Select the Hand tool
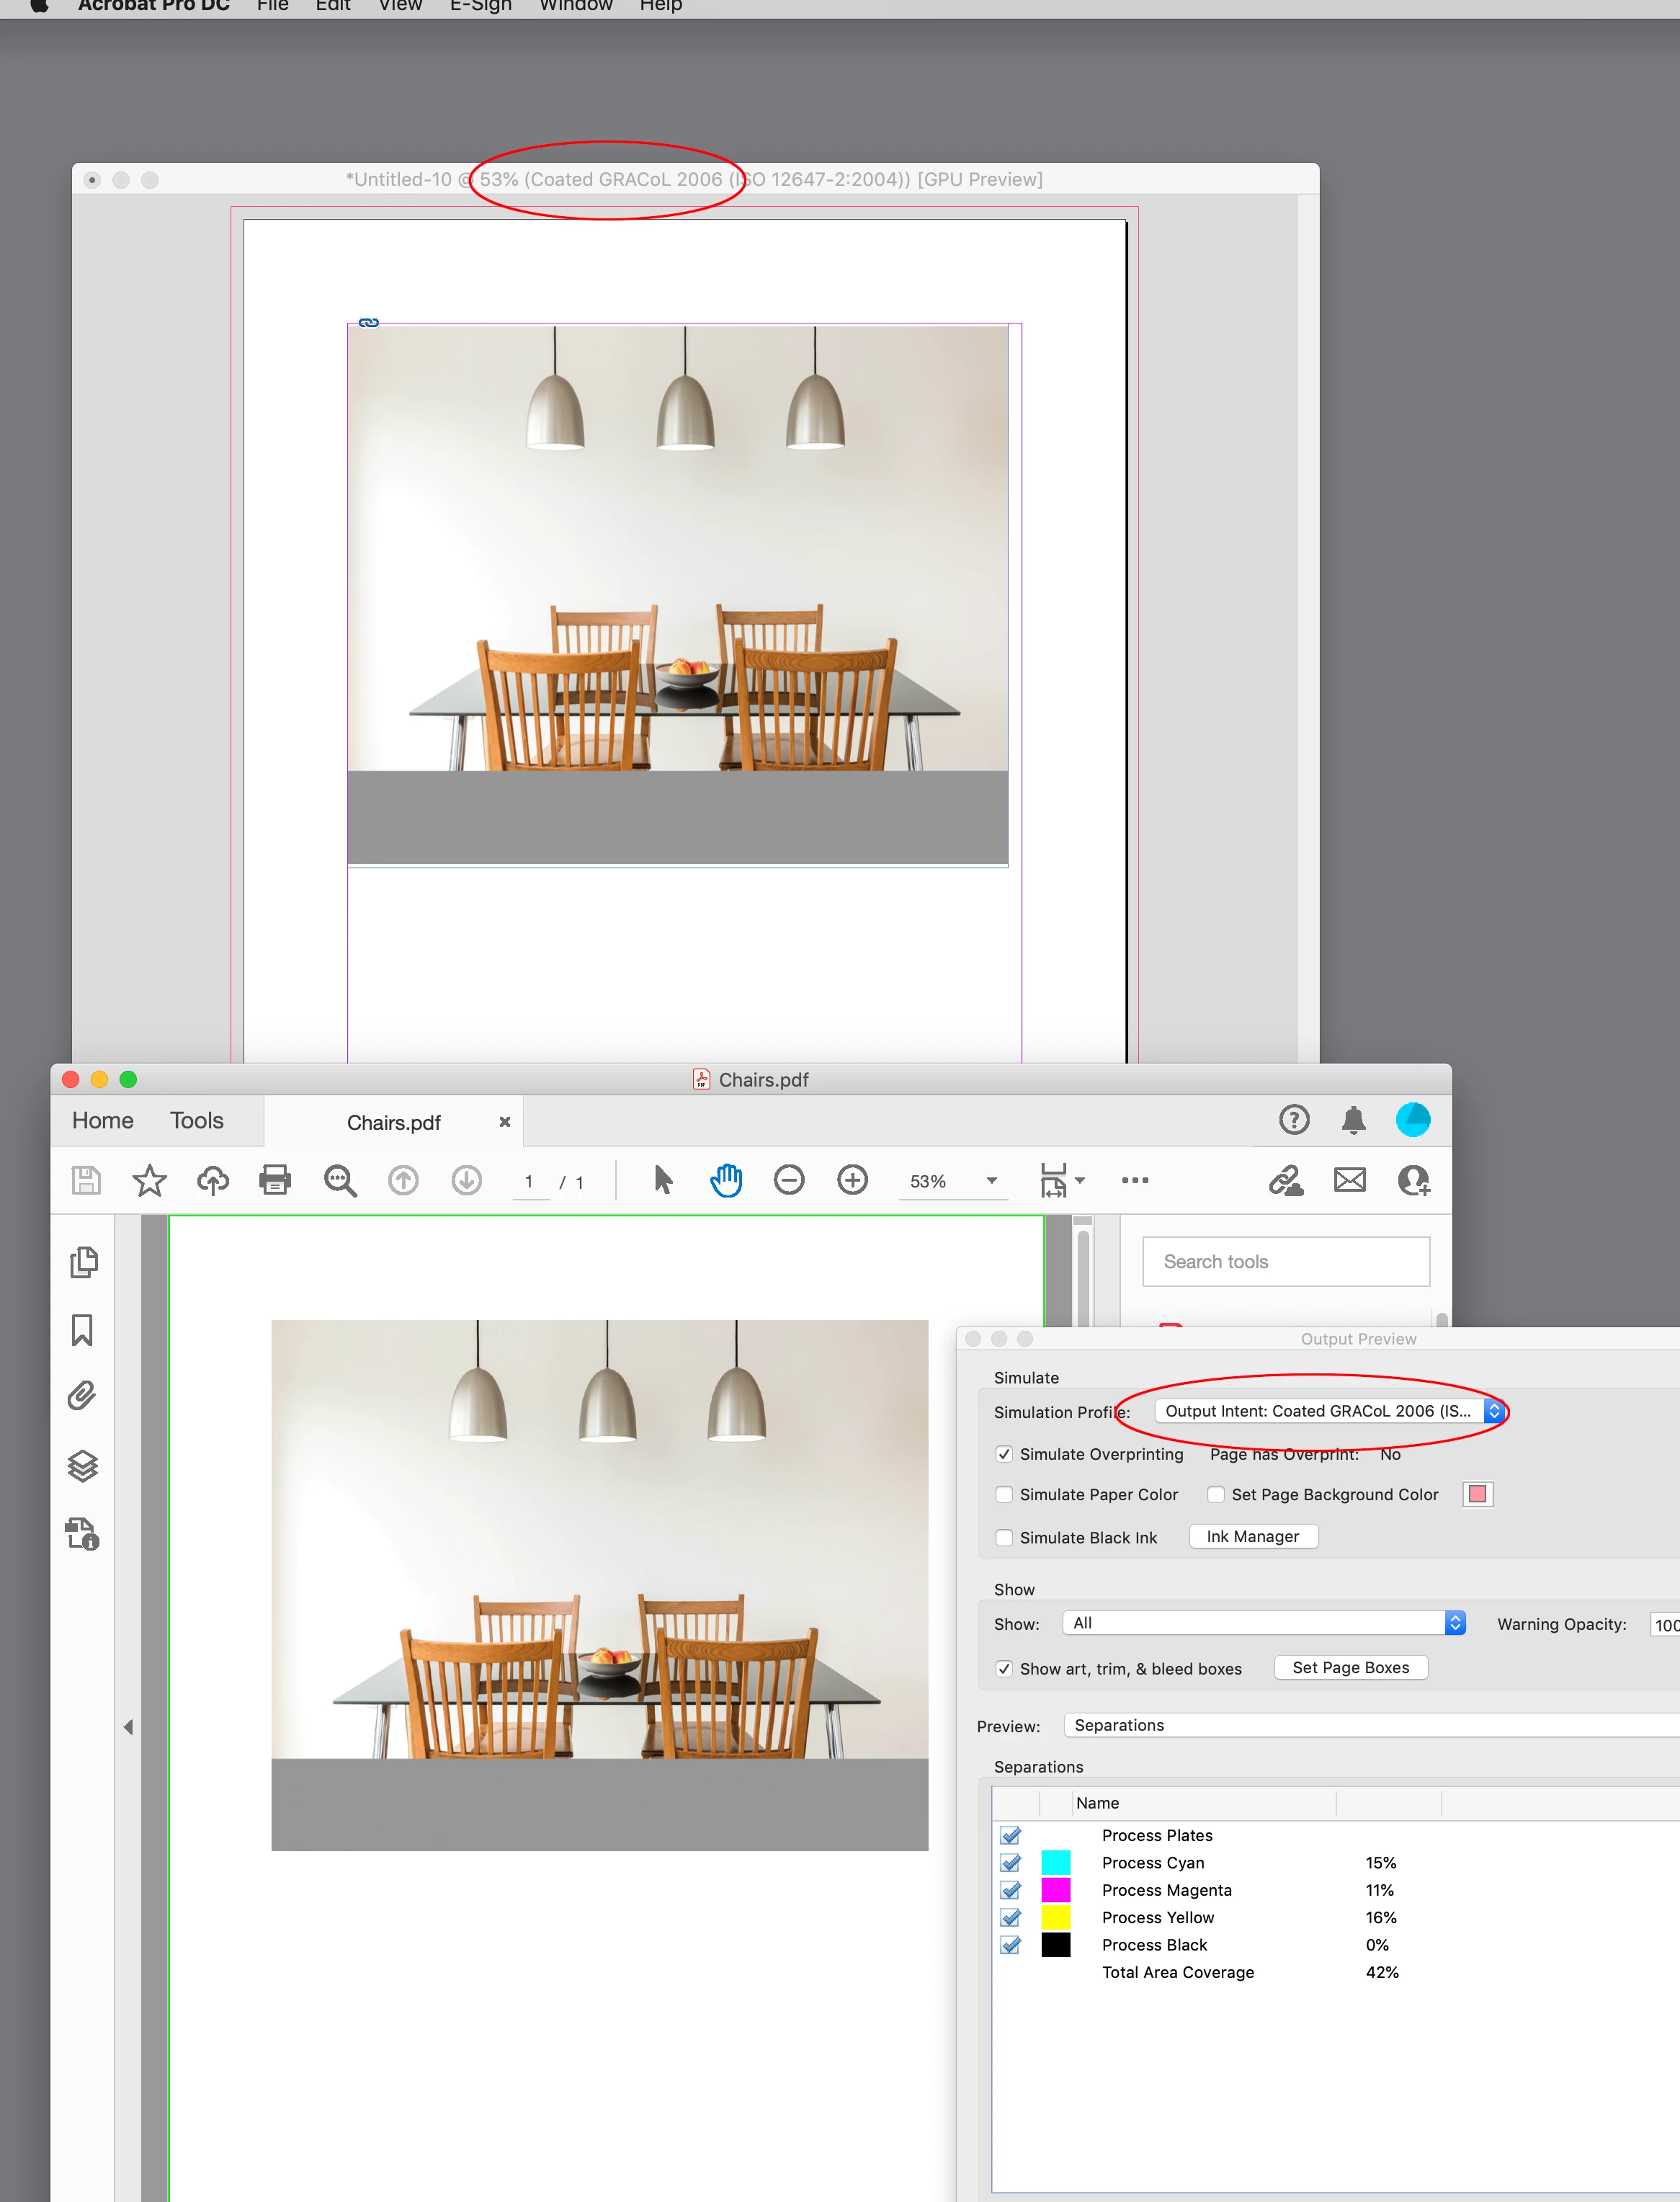Image resolution: width=1680 pixels, height=2202 pixels. click(726, 1180)
